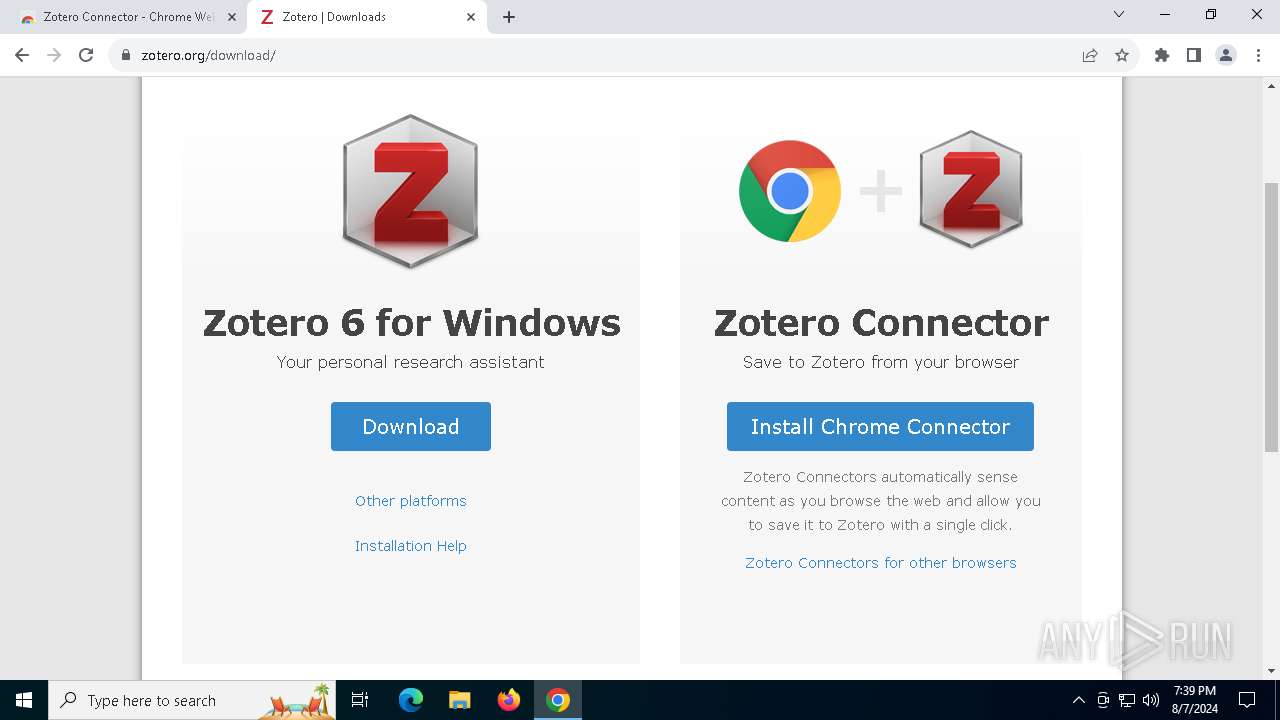Click Install Chrome Connector button
This screenshot has width=1280, height=720.
[880, 427]
